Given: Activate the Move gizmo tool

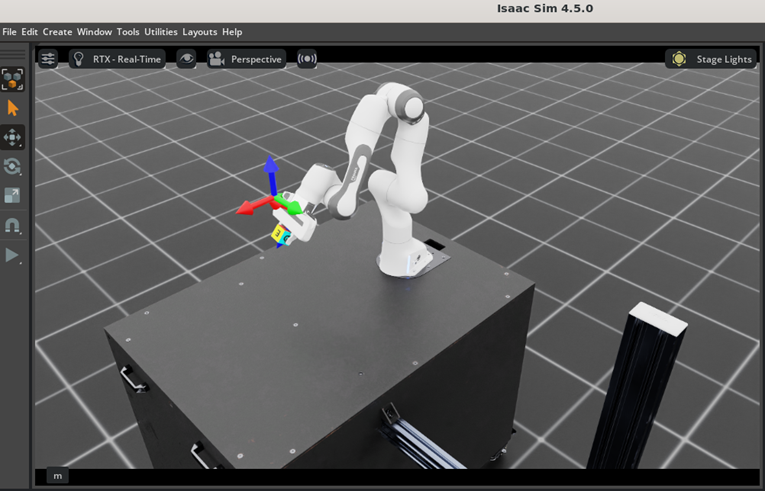Looking at the screenshot, I should tap(13, 137).
